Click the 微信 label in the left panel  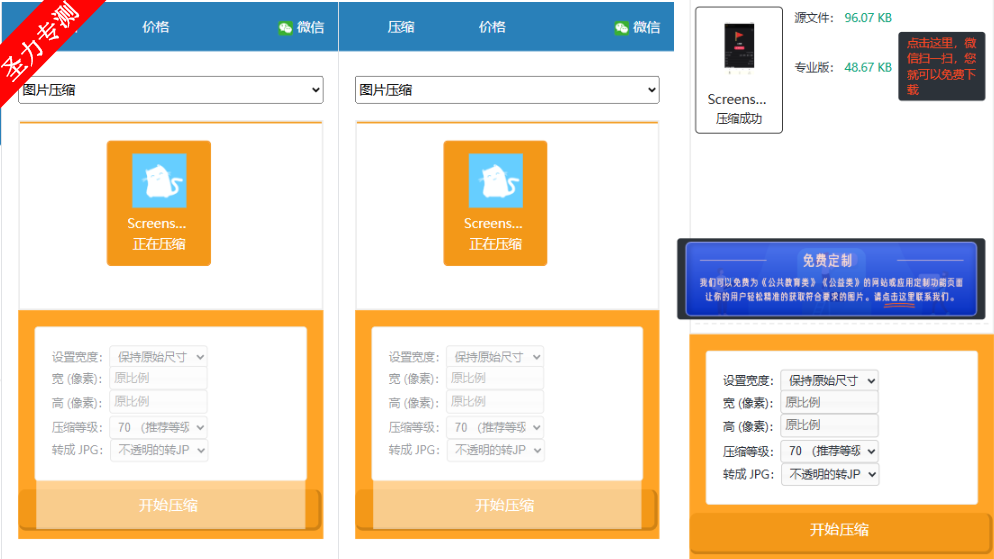tap(311, 27)
